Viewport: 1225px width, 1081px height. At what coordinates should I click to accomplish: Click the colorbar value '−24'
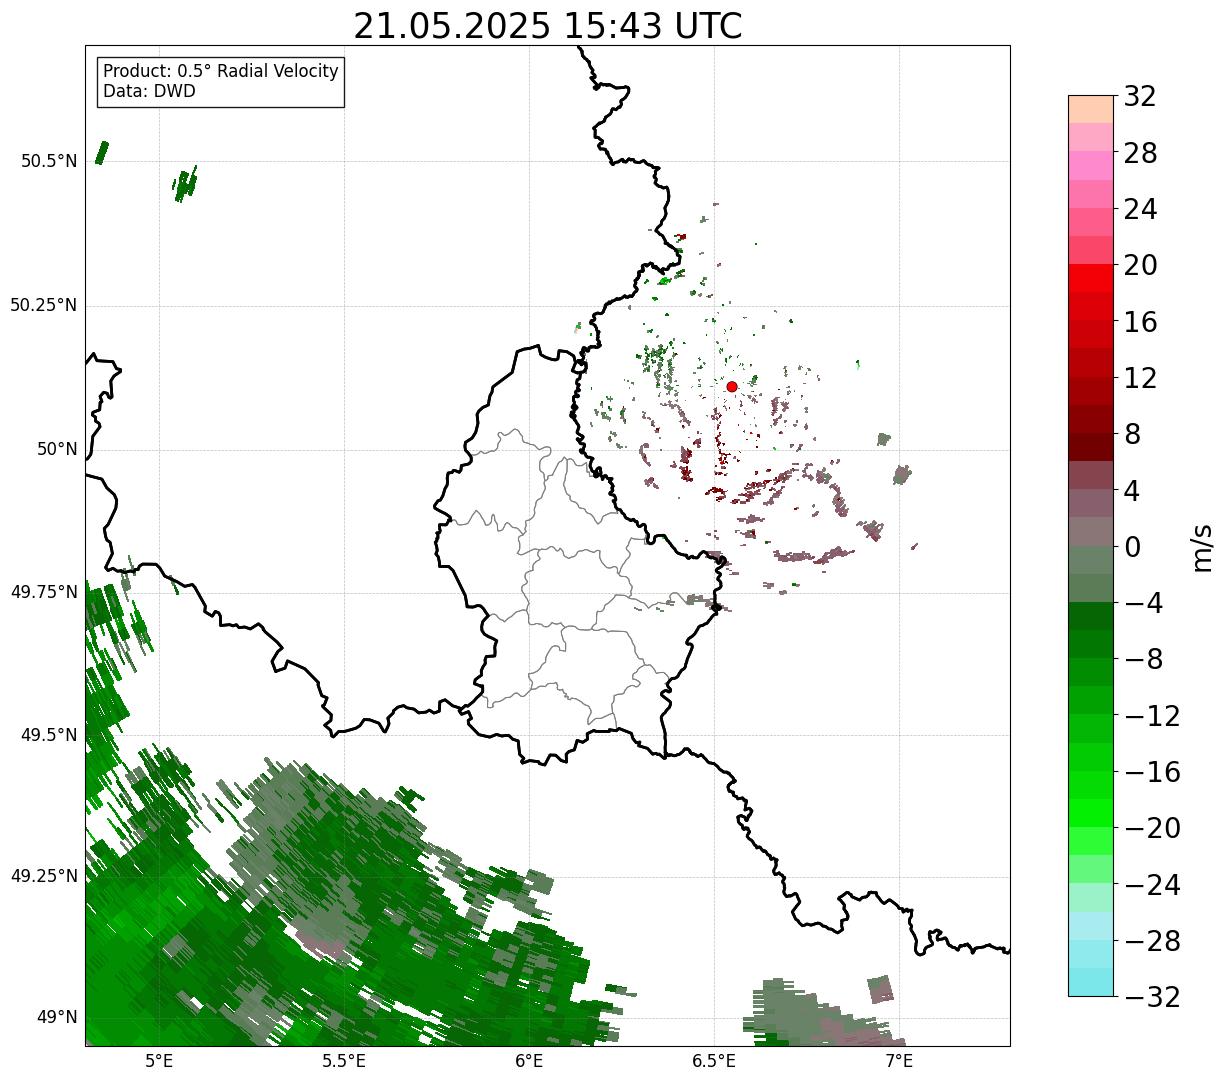tap(1152, 885)
